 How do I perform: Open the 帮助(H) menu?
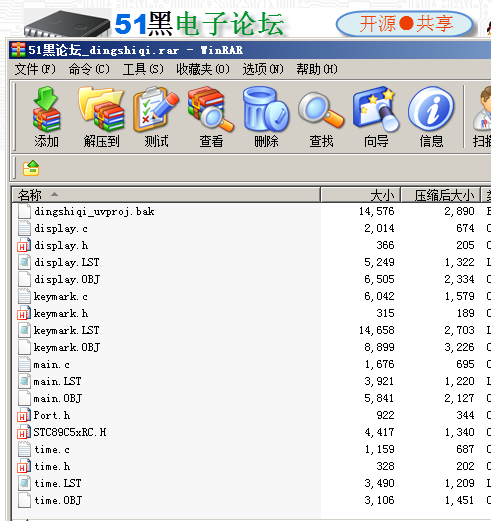coord(317,69)
